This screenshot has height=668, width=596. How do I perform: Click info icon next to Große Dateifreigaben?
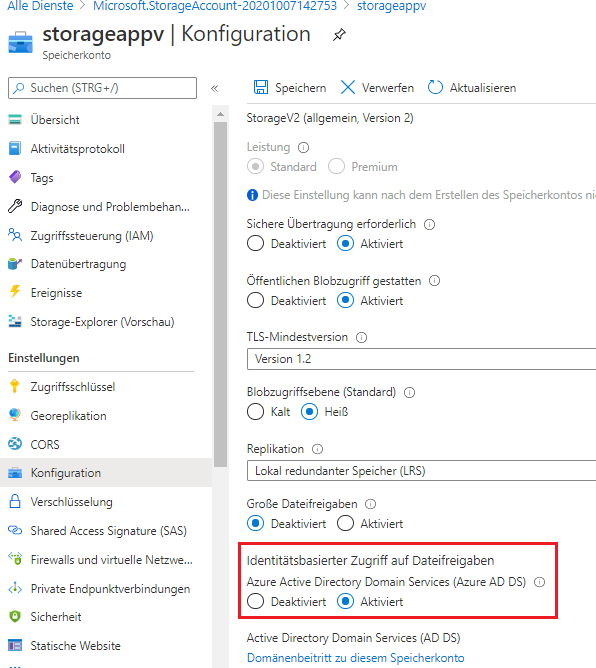371,504
